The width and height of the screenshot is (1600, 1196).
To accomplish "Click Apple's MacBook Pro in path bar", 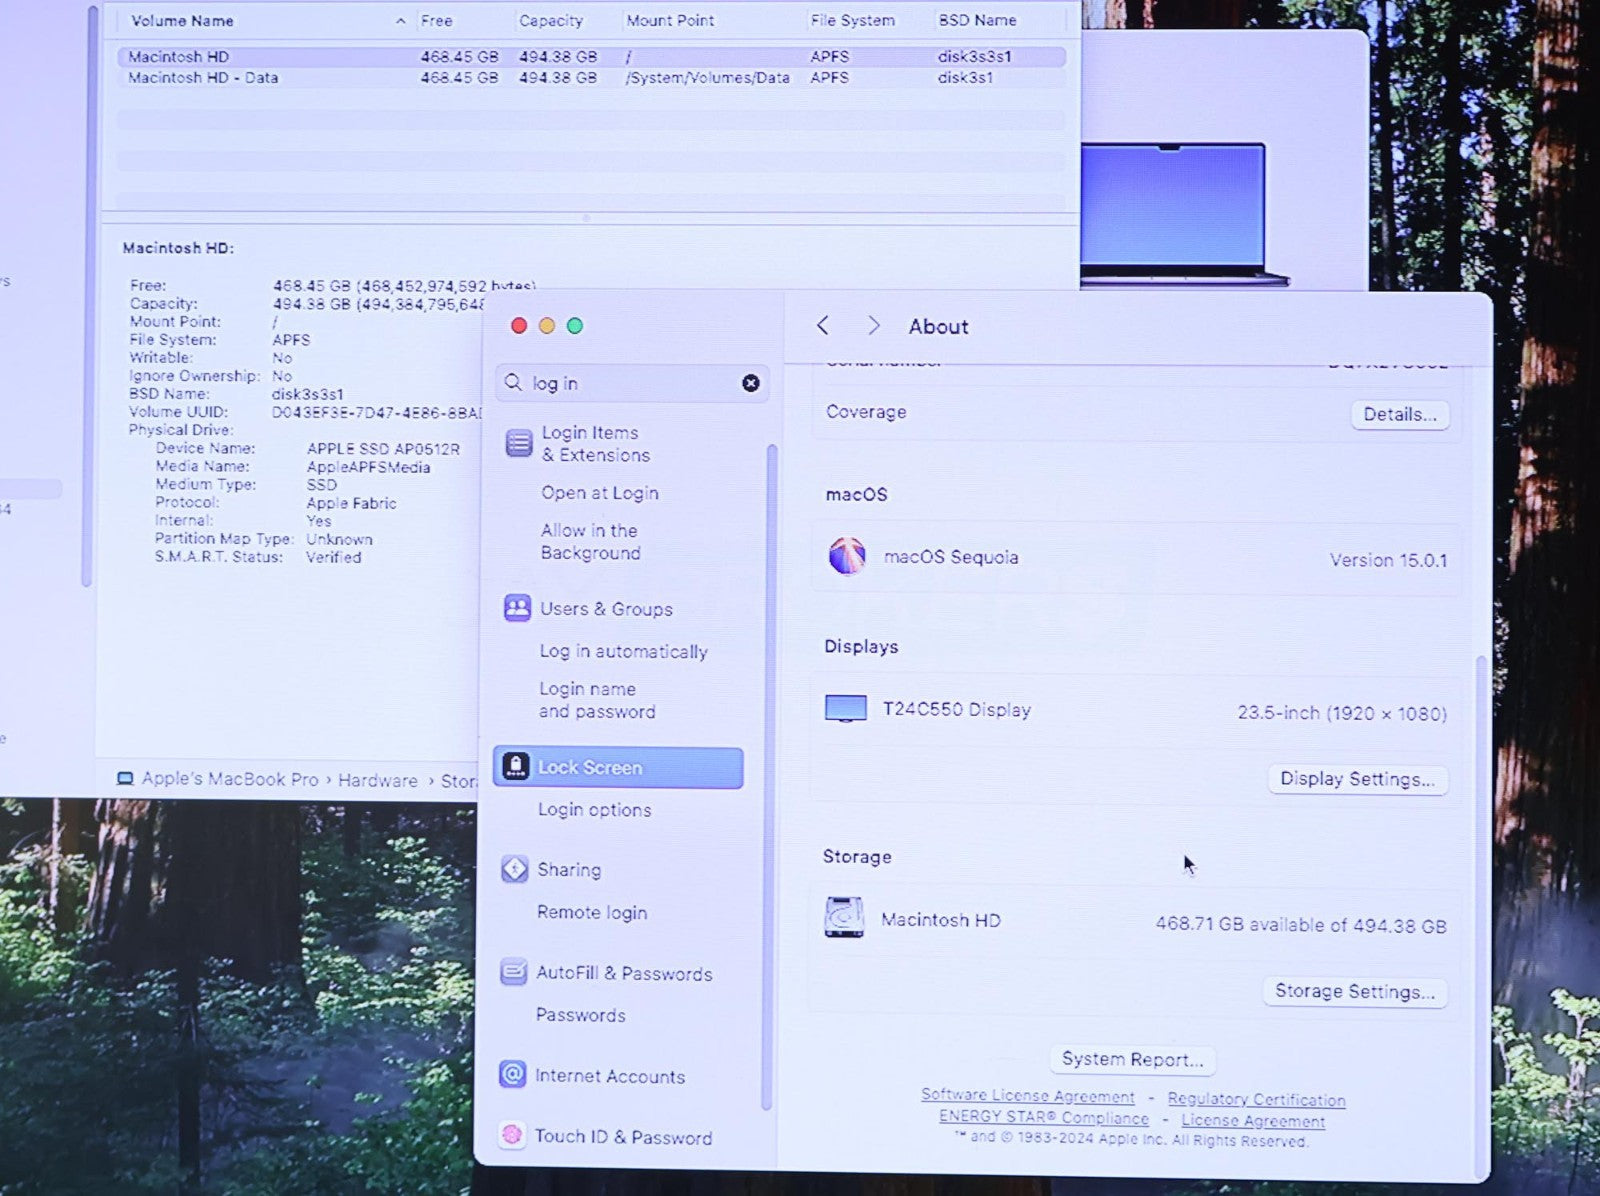I will pyautogui.click(x=230, y=779).
